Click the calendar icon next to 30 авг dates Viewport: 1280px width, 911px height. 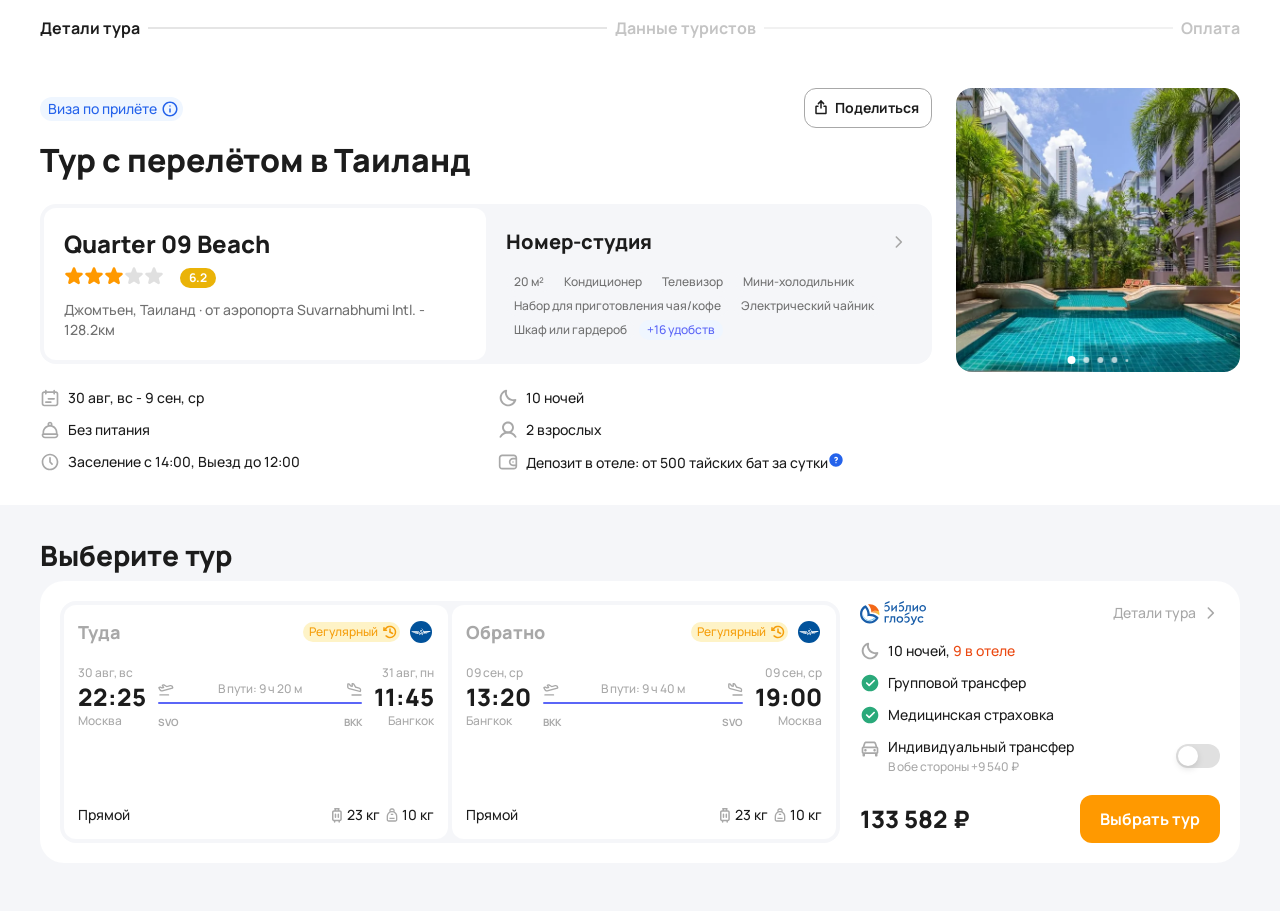point(50,398)
